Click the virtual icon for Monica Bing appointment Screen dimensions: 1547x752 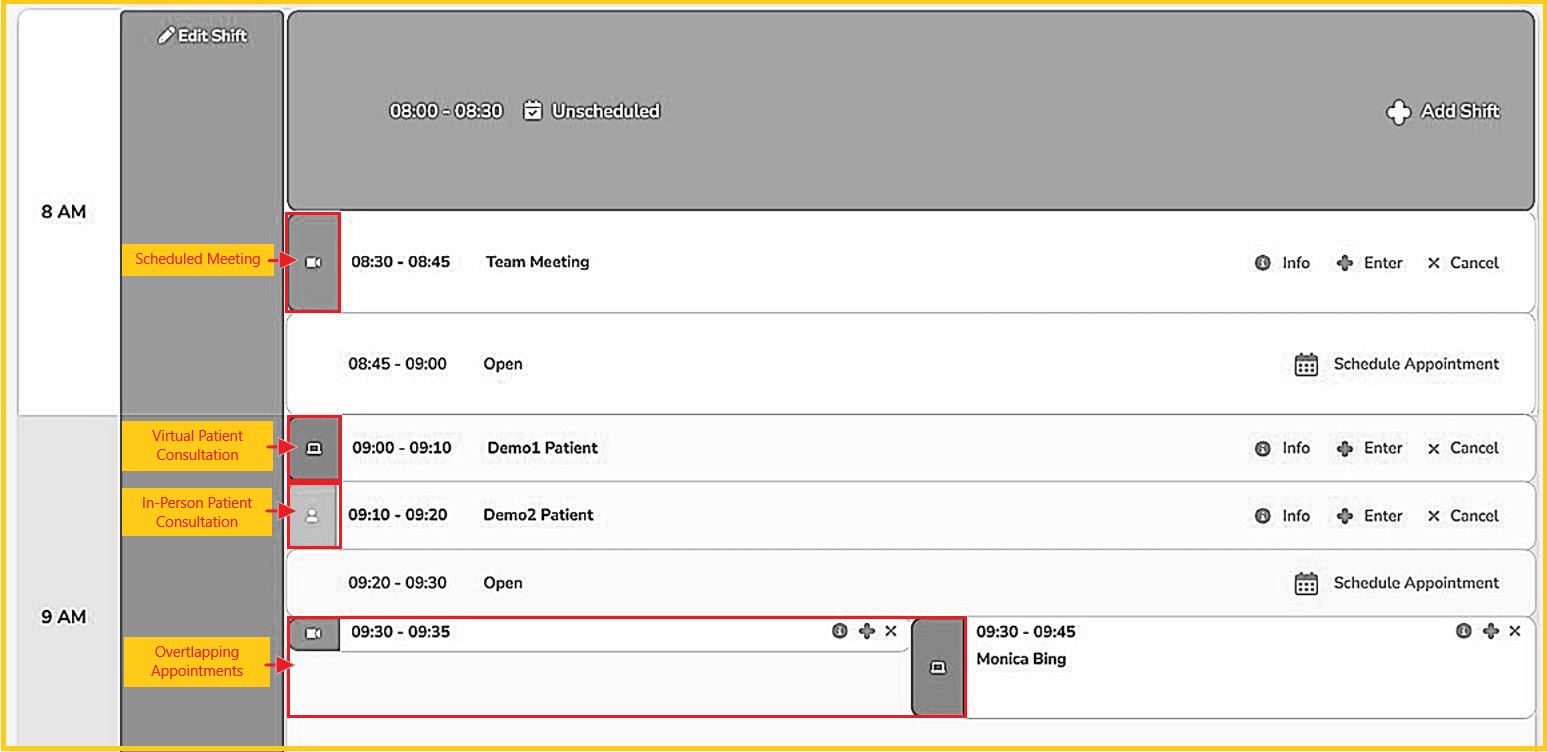(x=938, y=667)
